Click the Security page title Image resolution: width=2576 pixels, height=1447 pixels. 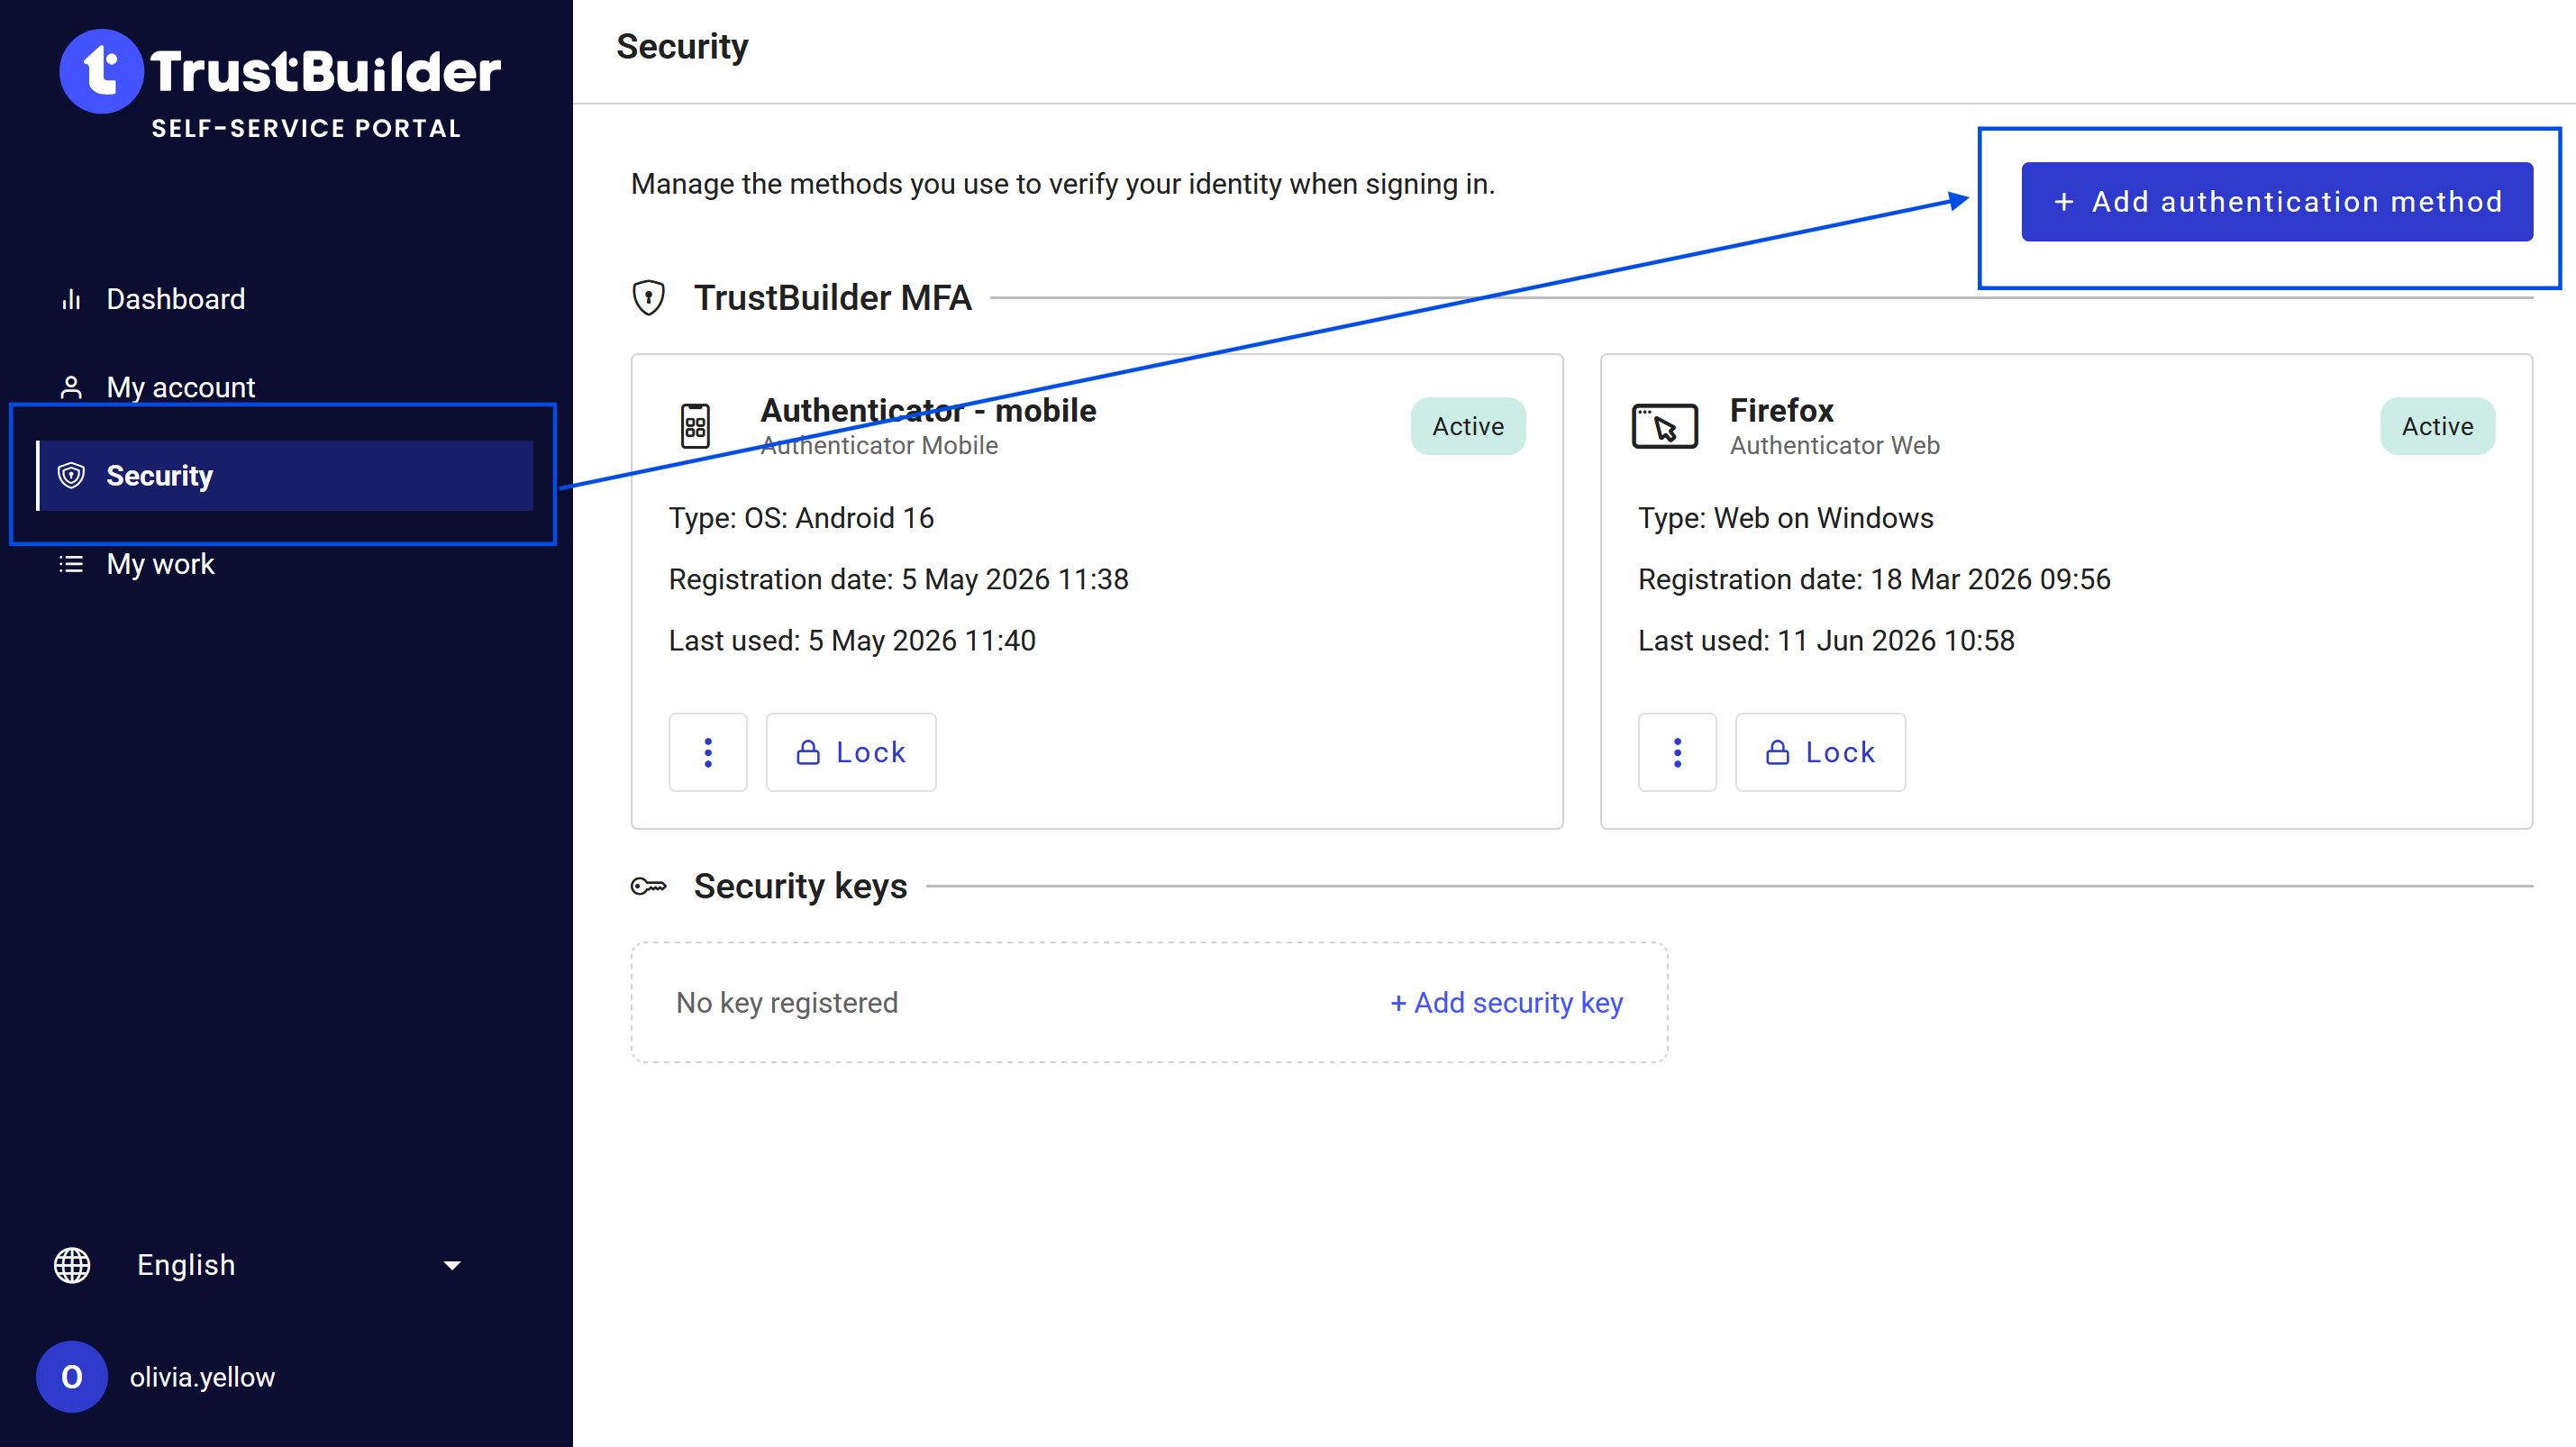point(682,47)
